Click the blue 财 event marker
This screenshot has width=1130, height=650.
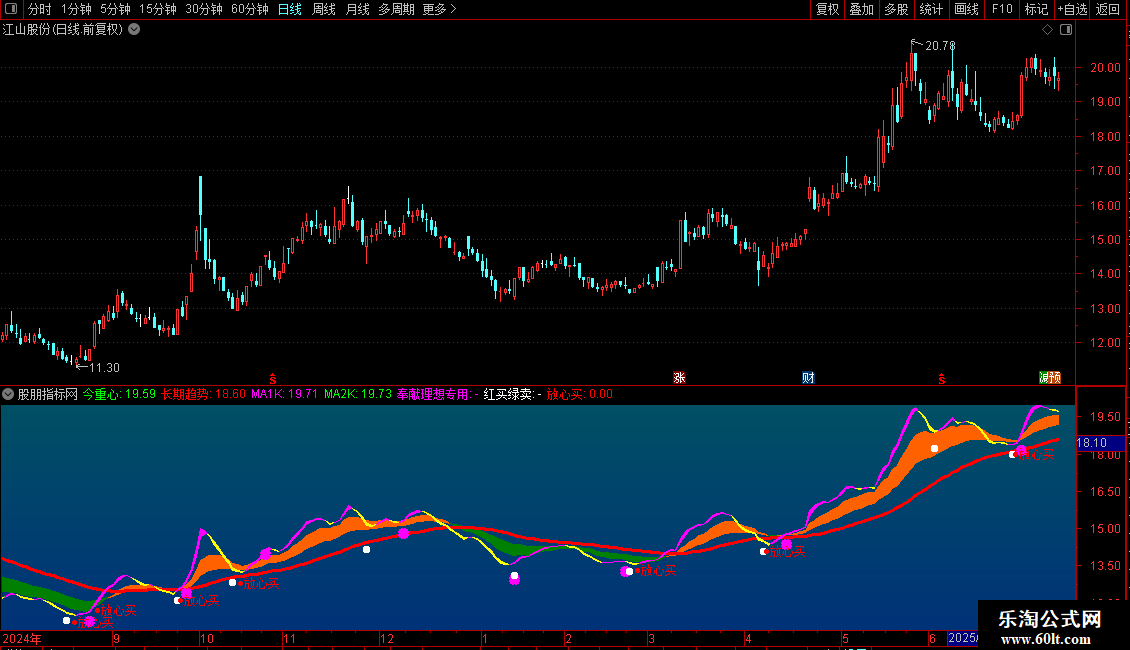808,378
